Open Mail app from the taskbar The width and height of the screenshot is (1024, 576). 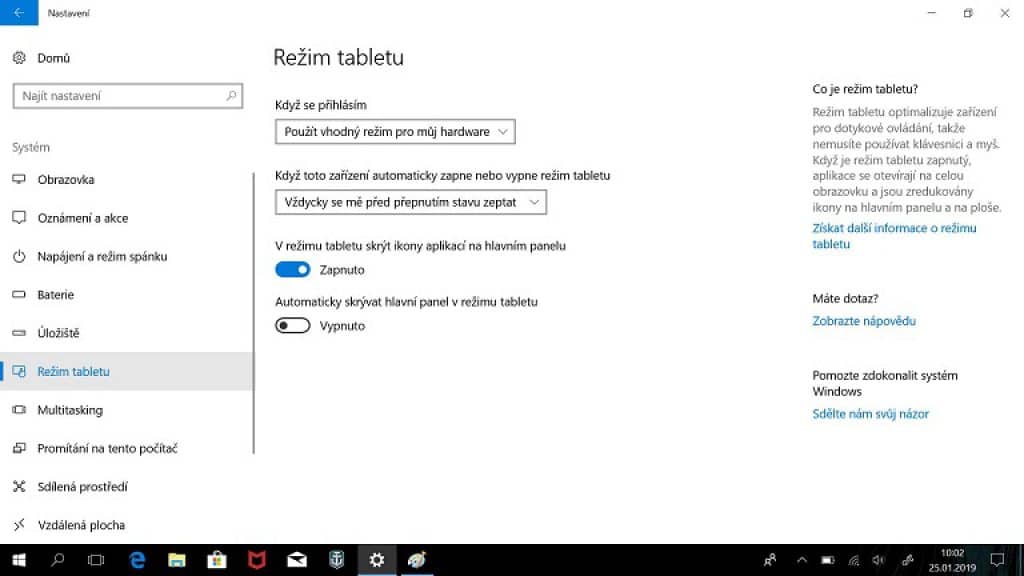pyautogui.click(x=296, y=560)
